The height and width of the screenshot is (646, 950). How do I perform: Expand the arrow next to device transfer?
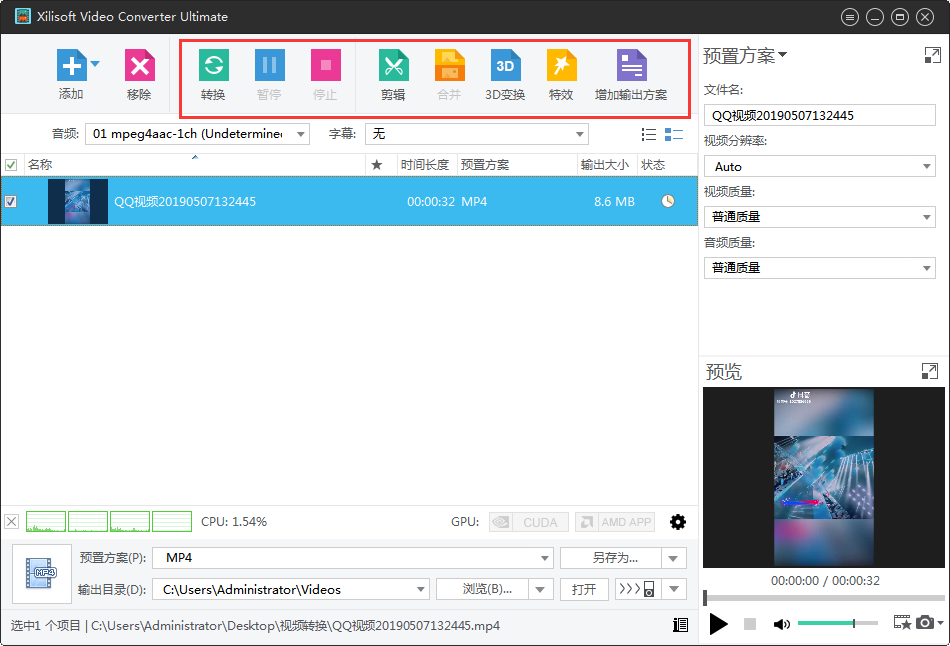click(x=674, y=589)
